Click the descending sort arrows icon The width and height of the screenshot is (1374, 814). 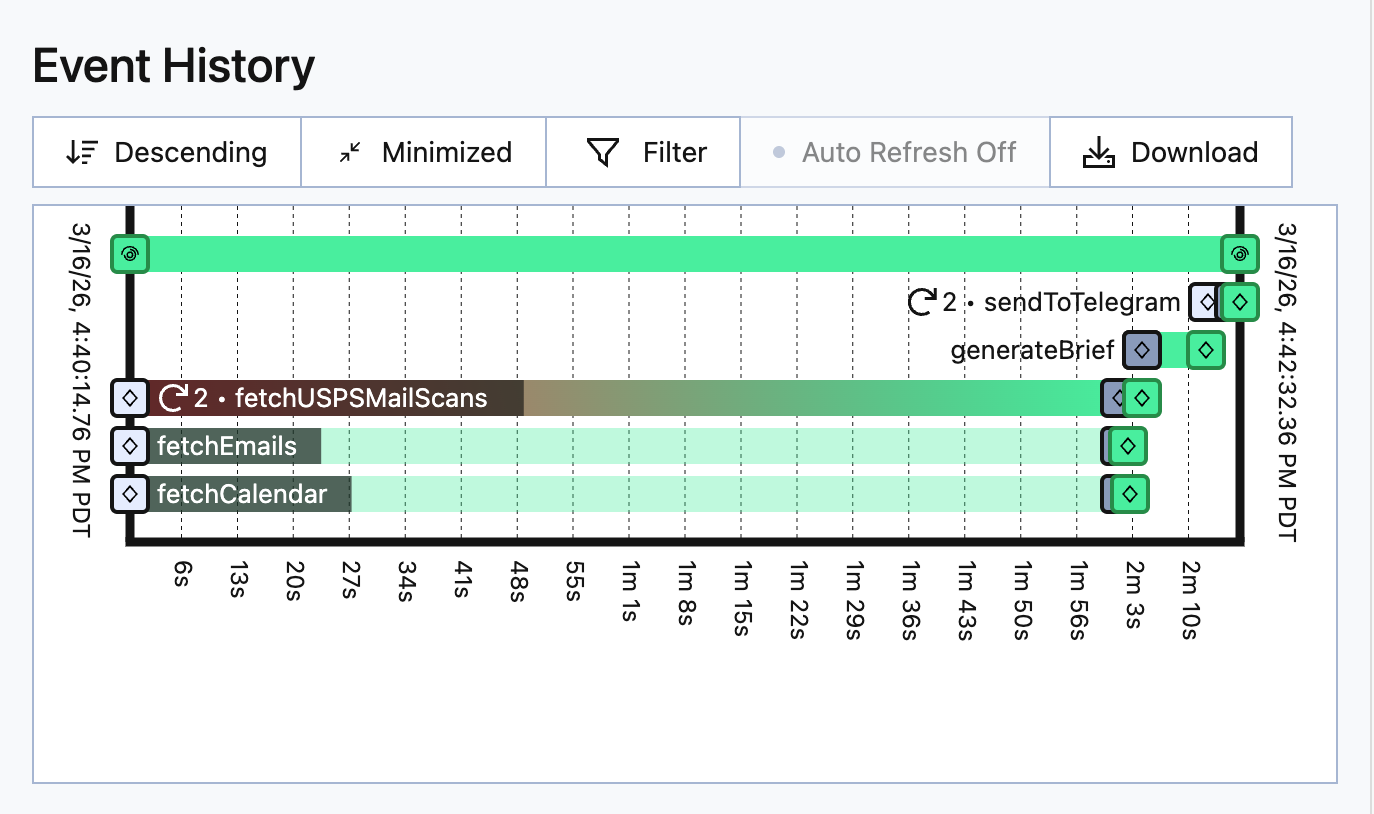click(x=80, y=152)
